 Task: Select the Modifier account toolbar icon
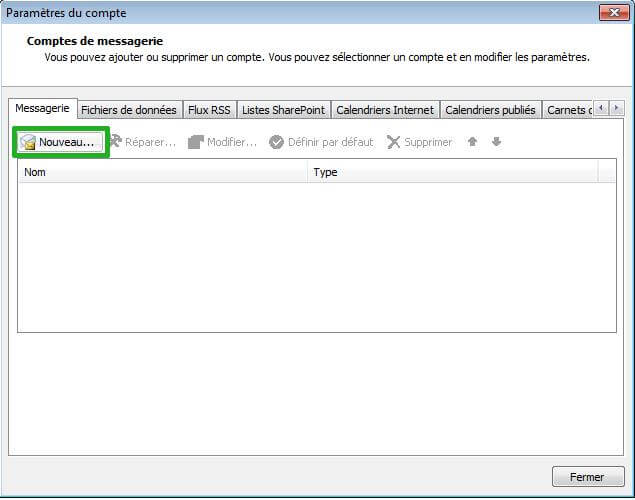(x=196, y=142)
